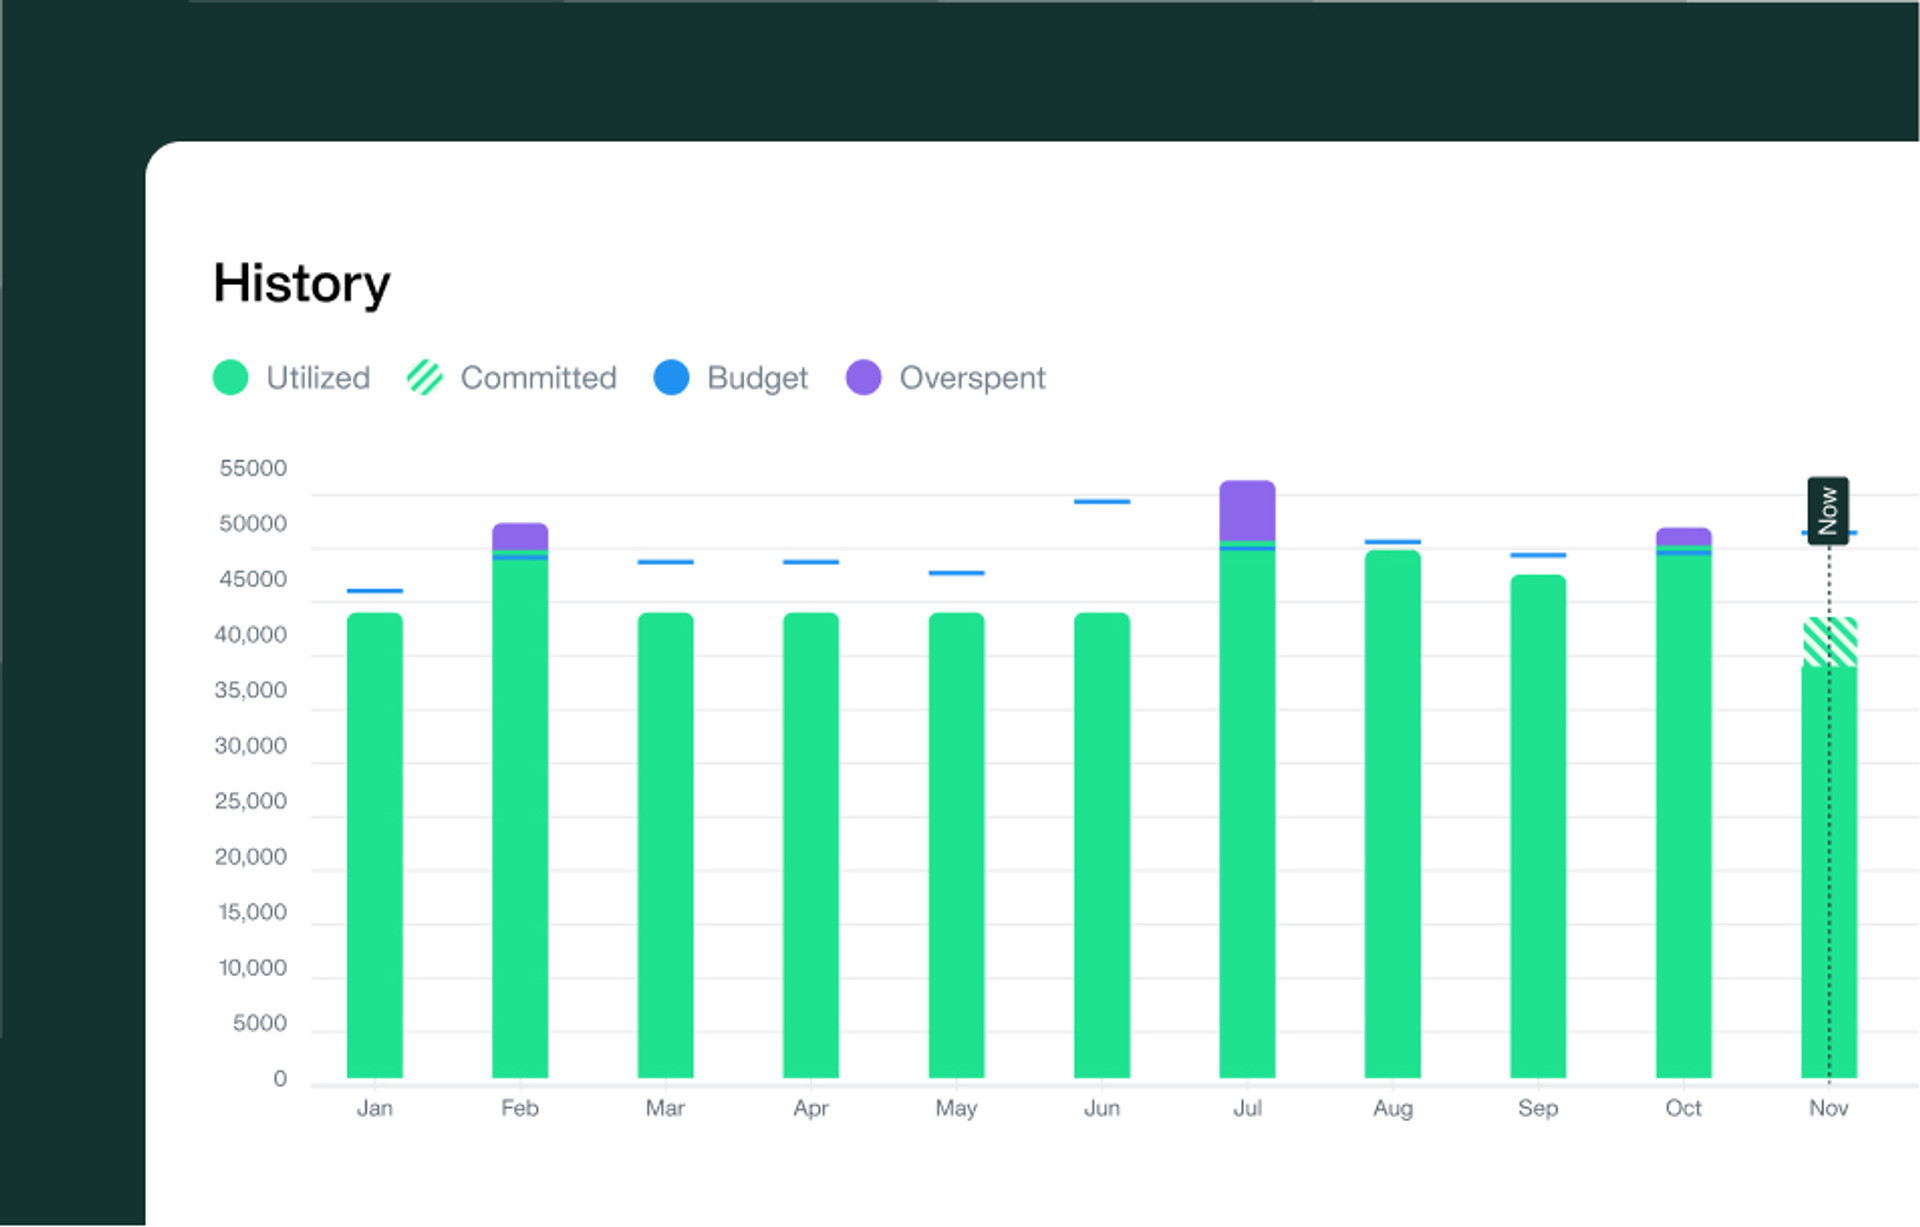Click the Now timeline marker label

(x=1828, y=511)
